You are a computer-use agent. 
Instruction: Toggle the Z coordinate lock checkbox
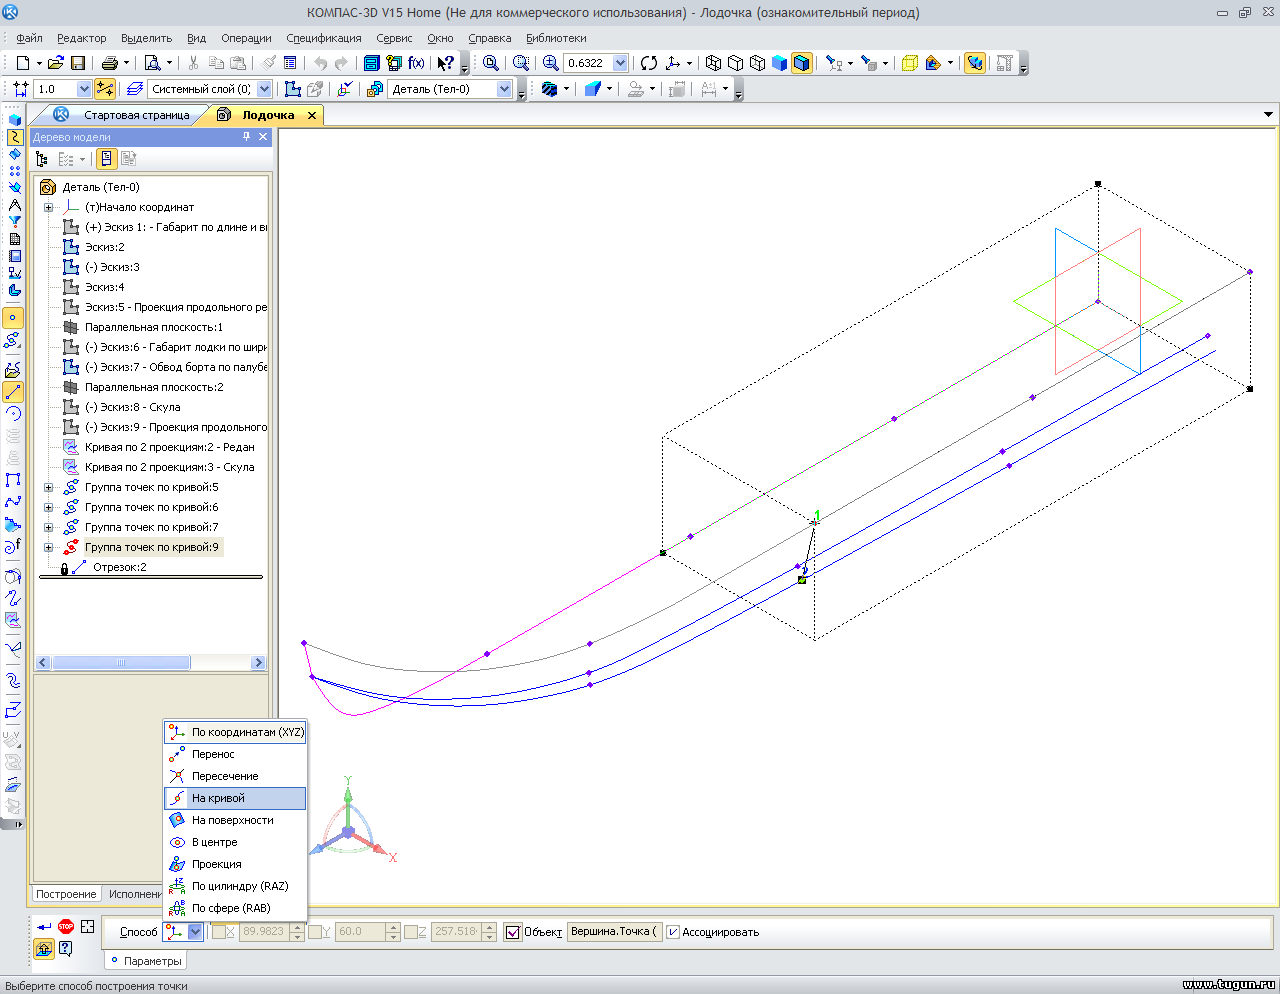tap(410, 932)
